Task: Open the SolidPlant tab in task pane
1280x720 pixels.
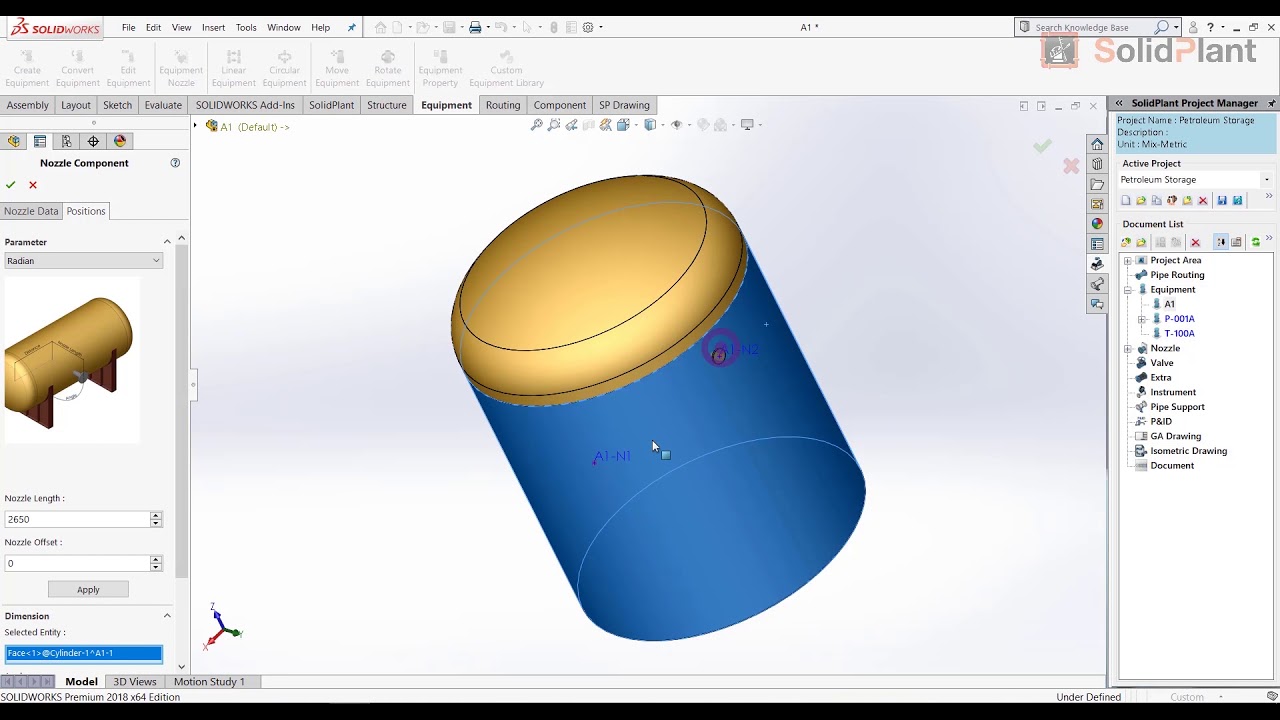Action: (1097, 264)
